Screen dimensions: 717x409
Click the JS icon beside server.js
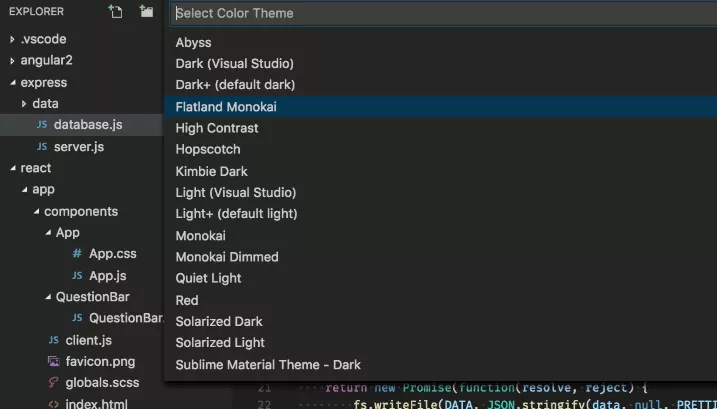(42, 146)
